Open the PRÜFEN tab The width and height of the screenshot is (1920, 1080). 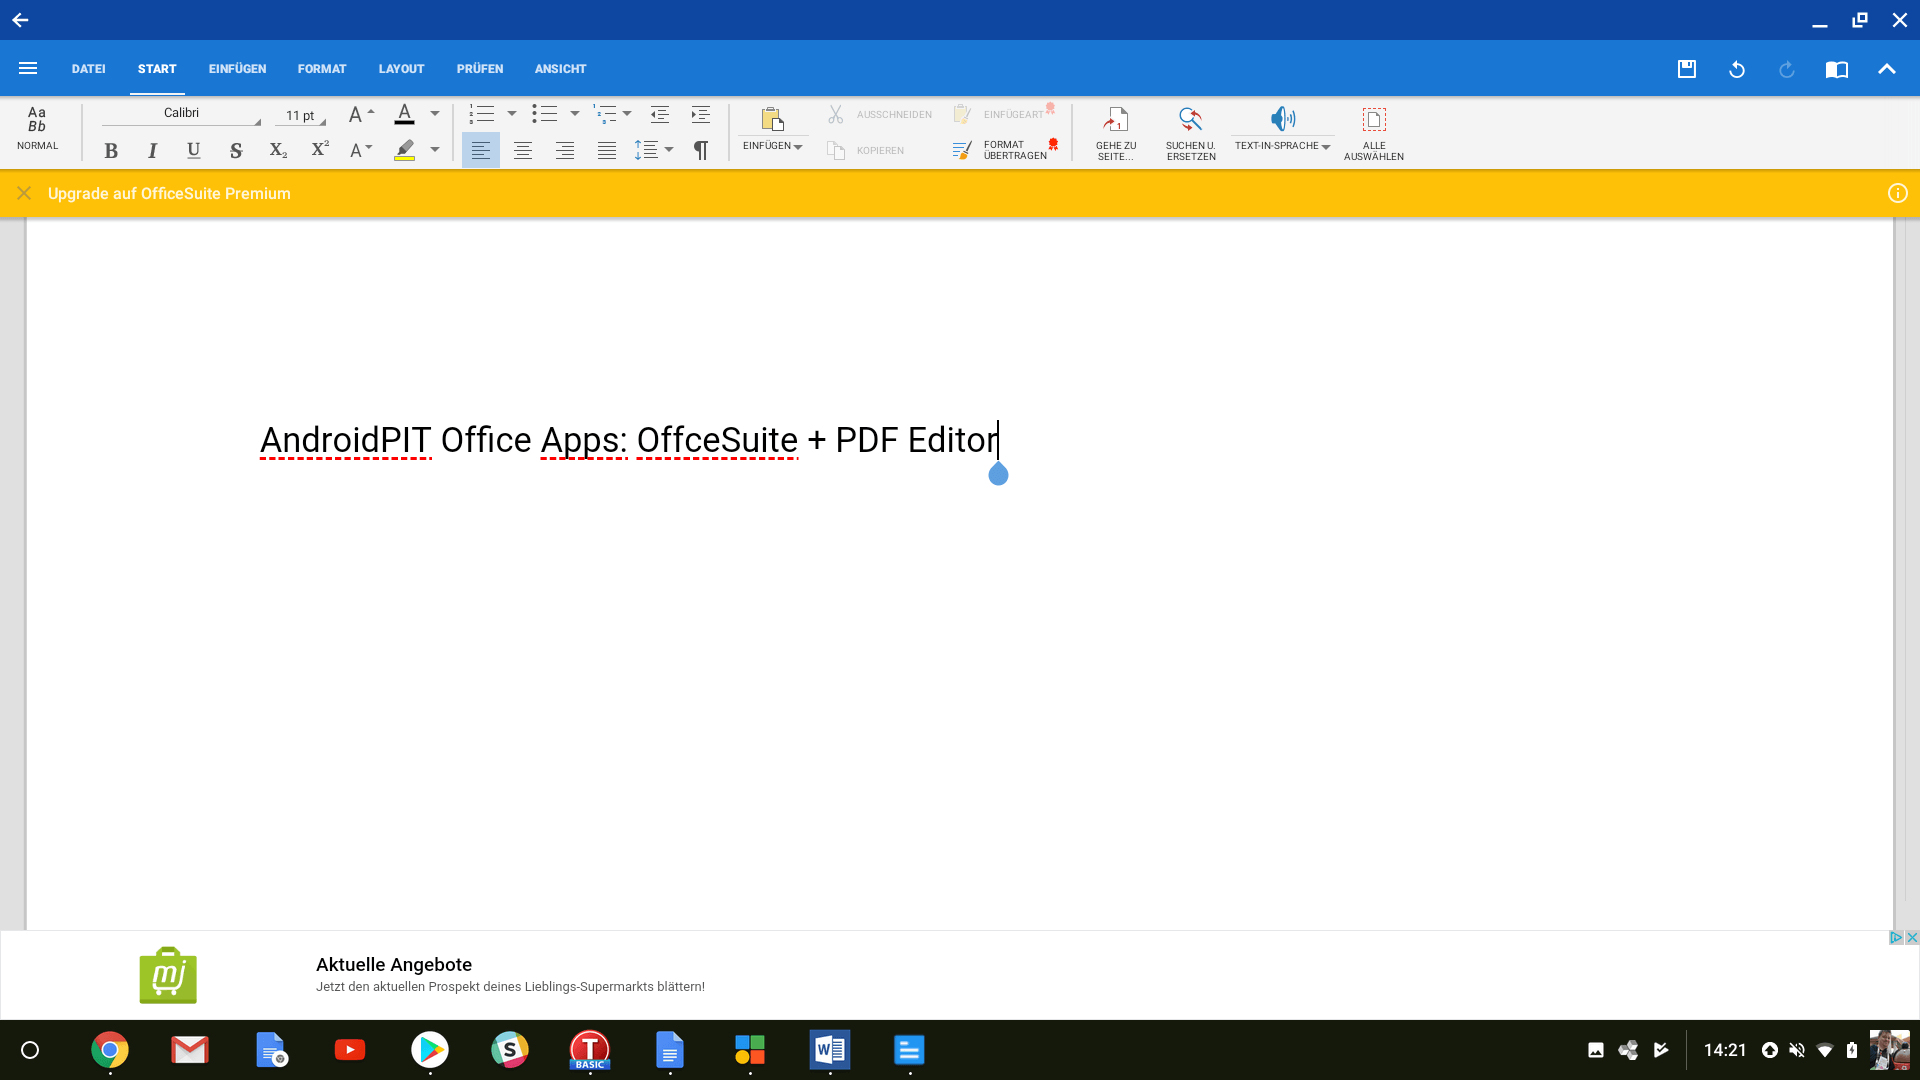480,68
